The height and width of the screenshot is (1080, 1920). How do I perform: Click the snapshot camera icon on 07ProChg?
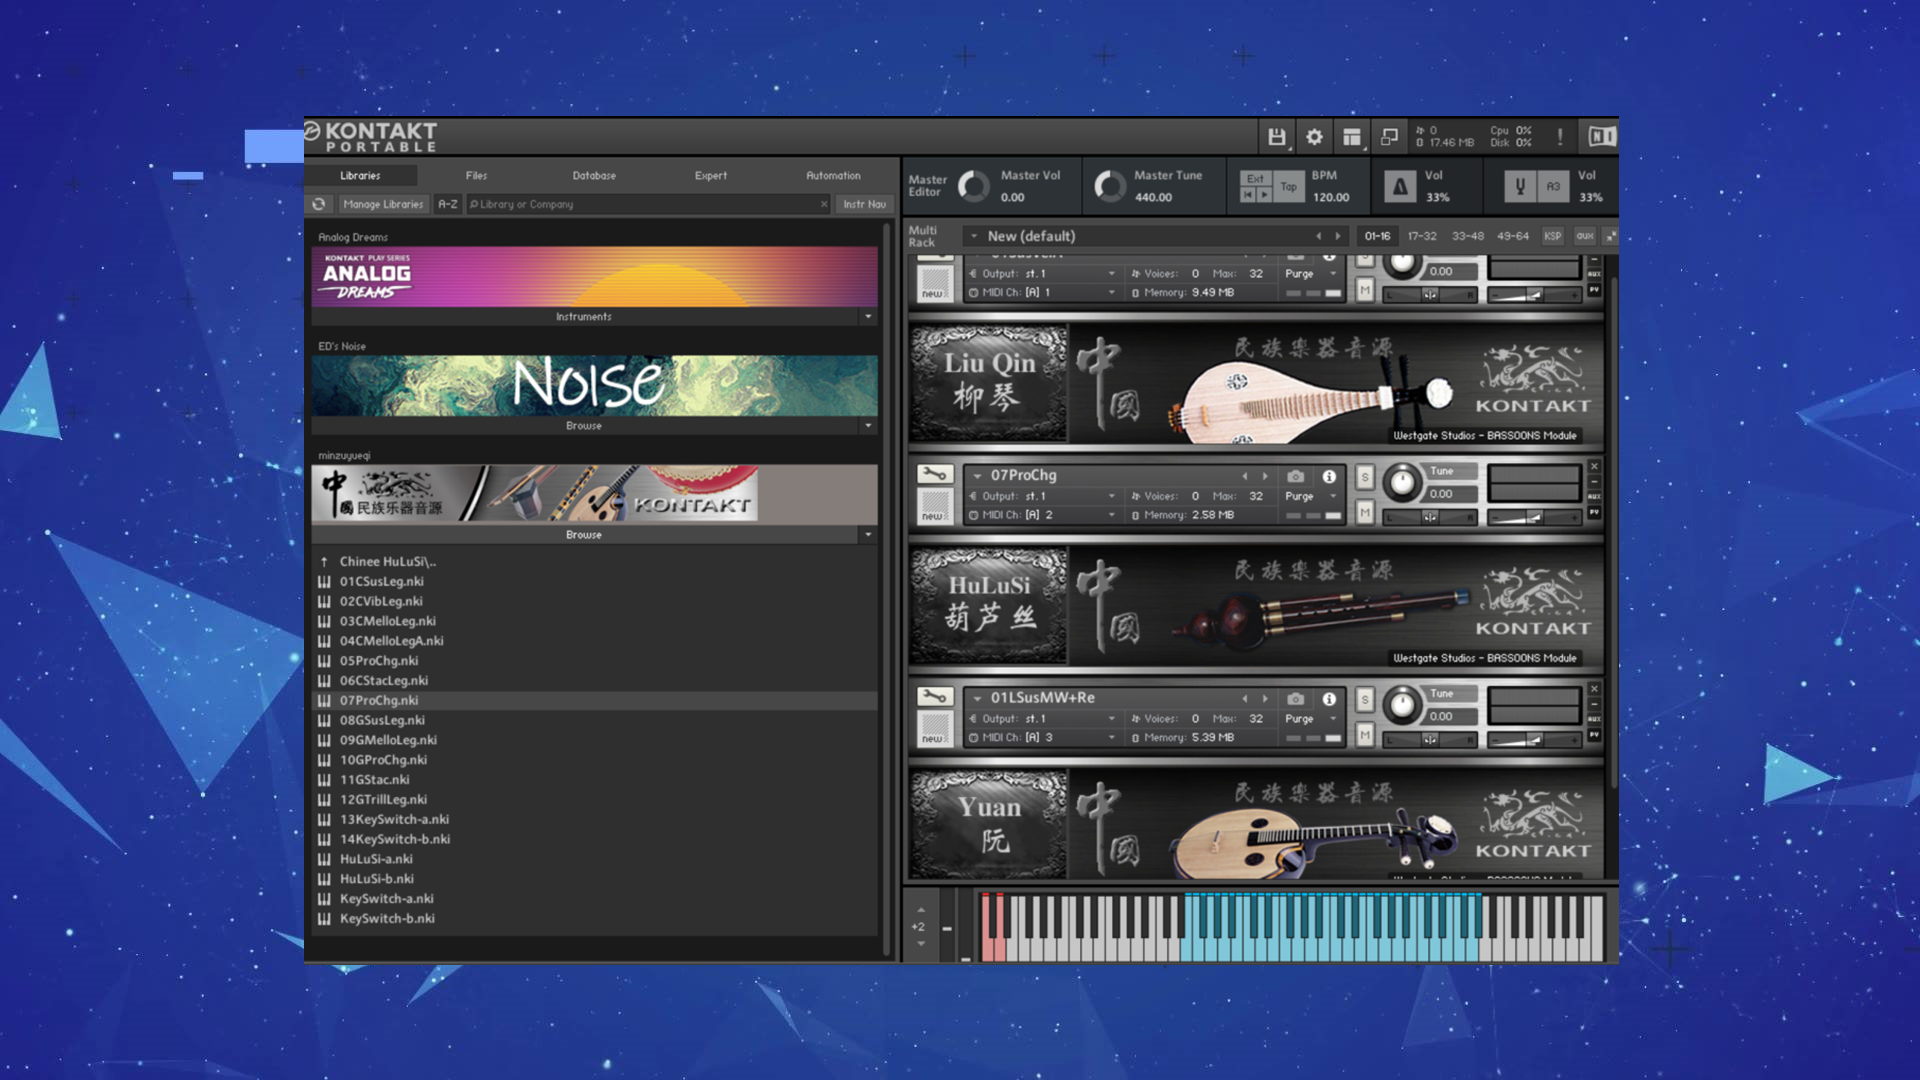[1295, 476]
